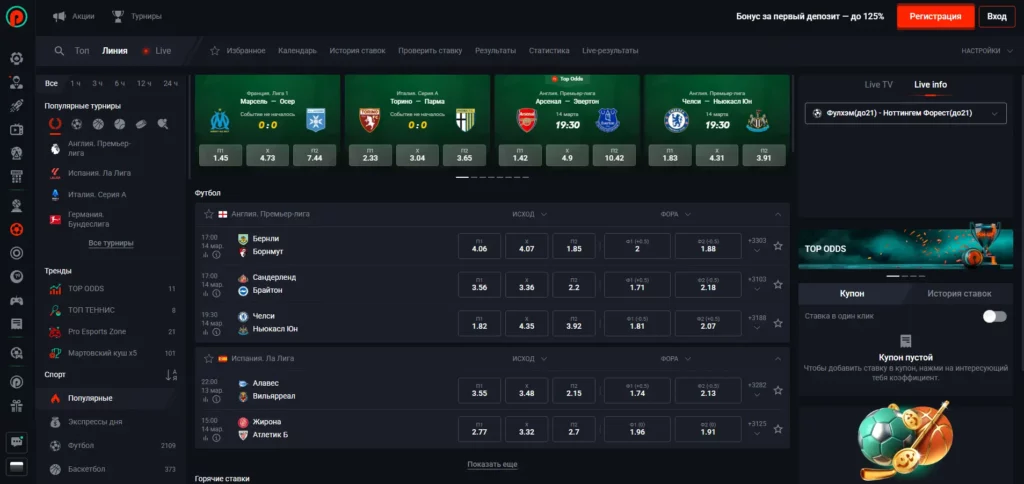This screenshot has height=484, width=1024.
Task: Select the 6 ч time filter
Action: click(x=120, y=84)
